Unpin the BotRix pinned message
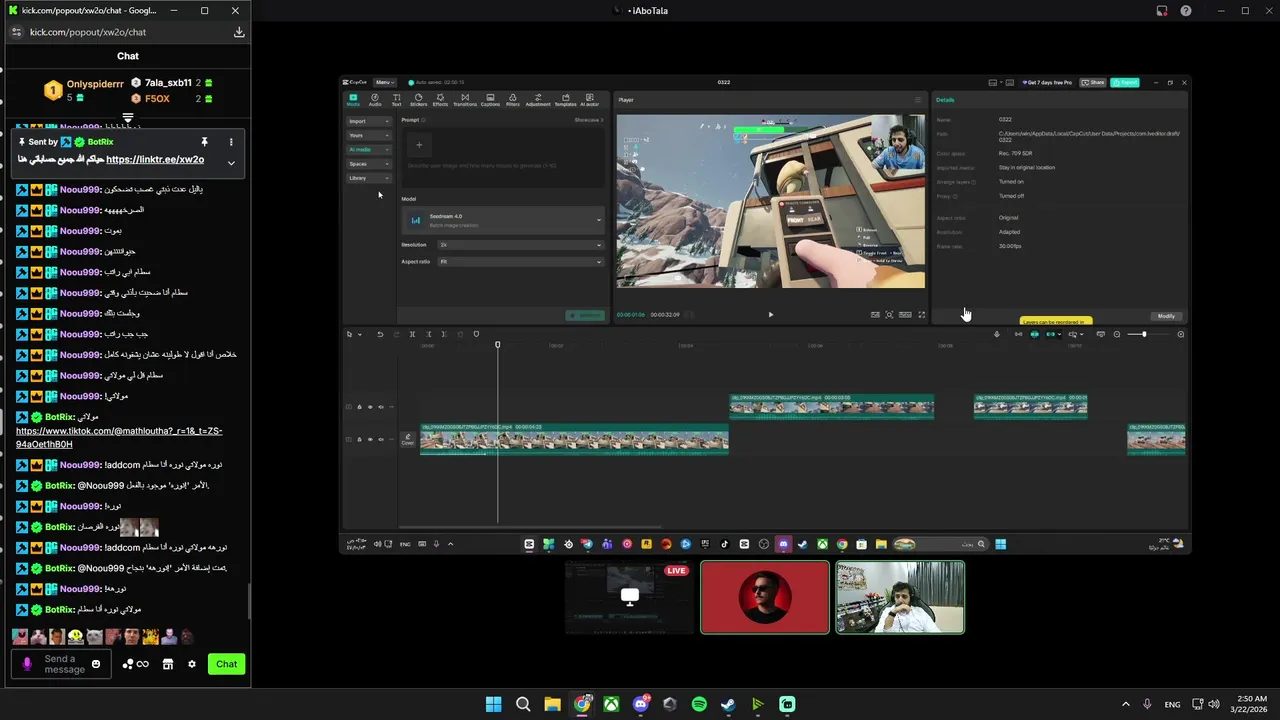The image size is (1280, 720). (204, 142)
